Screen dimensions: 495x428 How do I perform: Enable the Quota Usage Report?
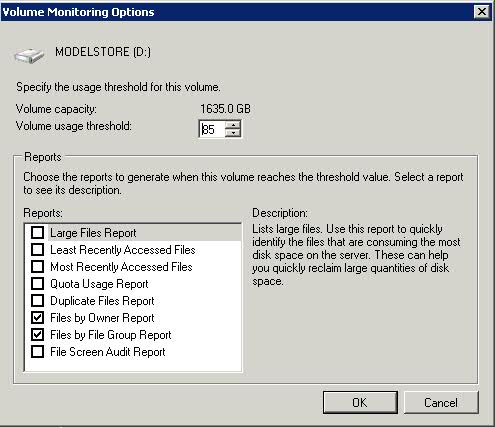click(37, 283)
